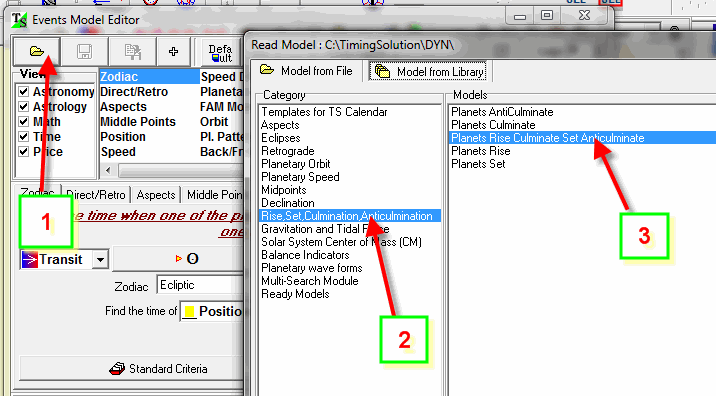The image size is (716, 396).
Task: Open the Find the time of Position dropdown
Action: point(212,311)
